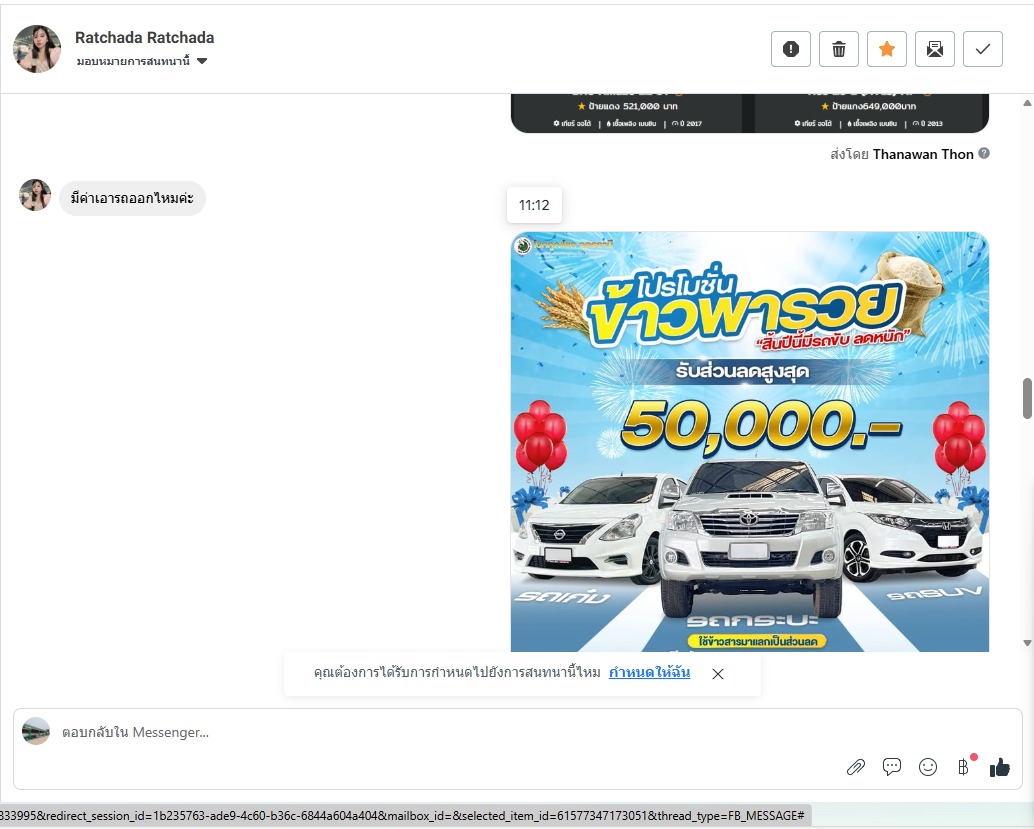The height and width of the screenshot is (829, 1034).
Task: Click help icon beside Thanawan Thon
Action: tap(984, 153)
